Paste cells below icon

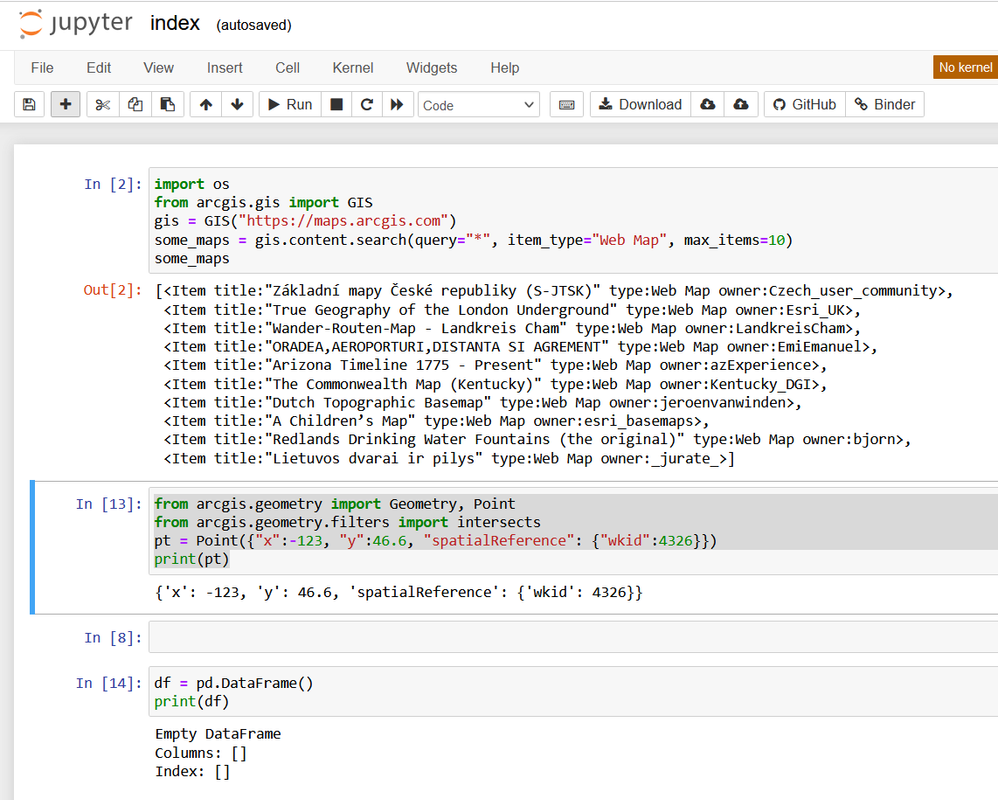(167, 105)
